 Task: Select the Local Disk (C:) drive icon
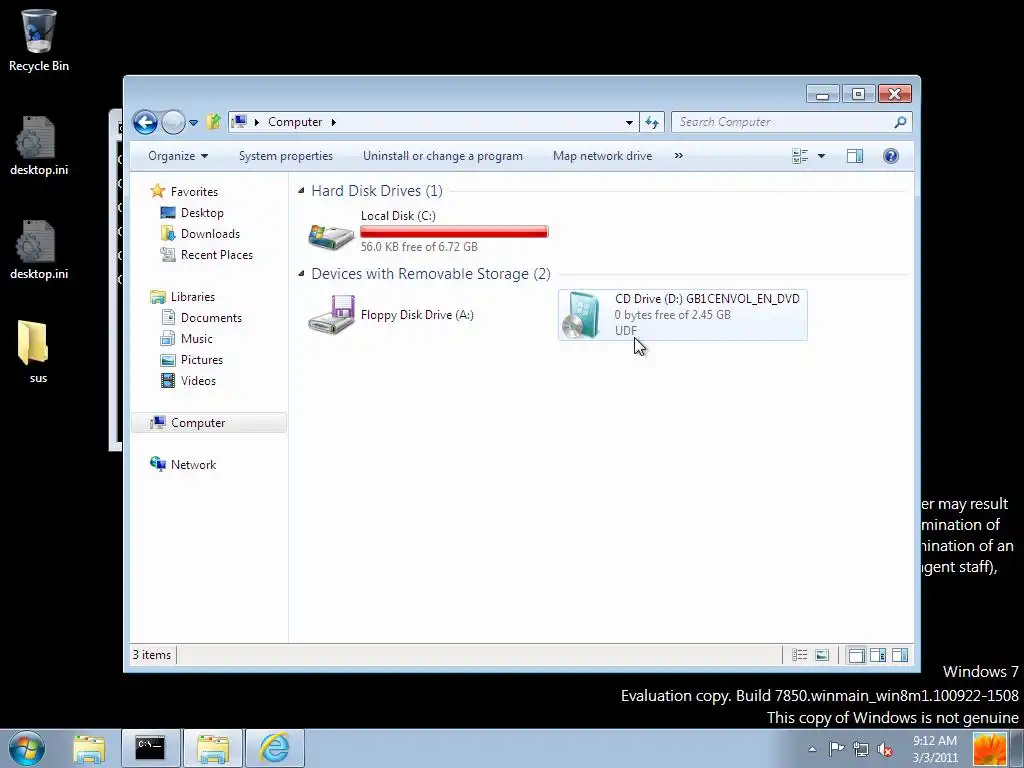click(x=331, y=236)
